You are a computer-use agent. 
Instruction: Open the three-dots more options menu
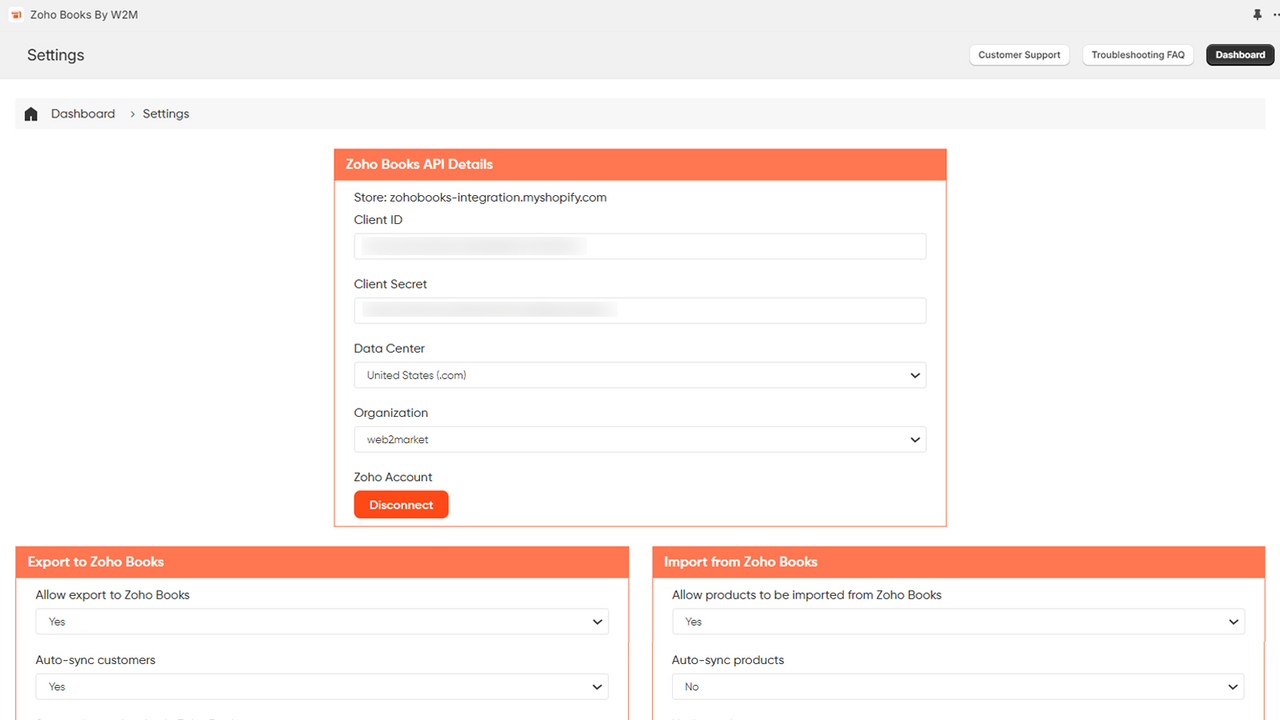tap(1276, 15)
